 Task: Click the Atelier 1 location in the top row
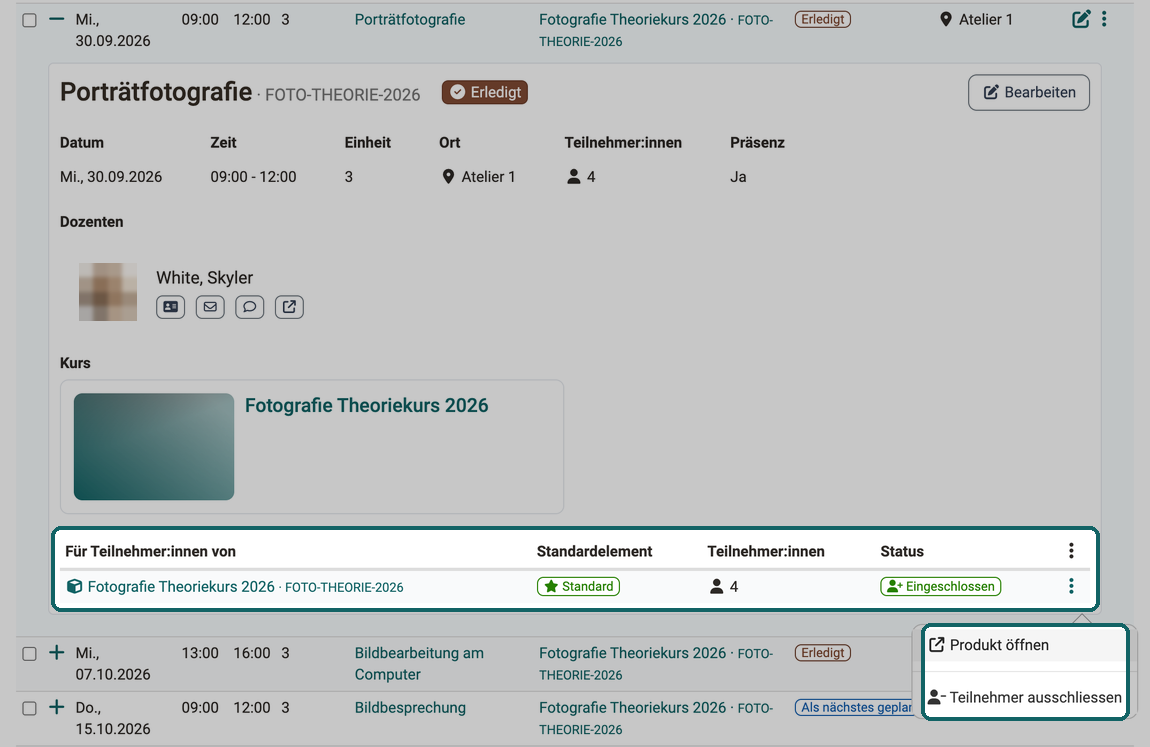point(976,20)
